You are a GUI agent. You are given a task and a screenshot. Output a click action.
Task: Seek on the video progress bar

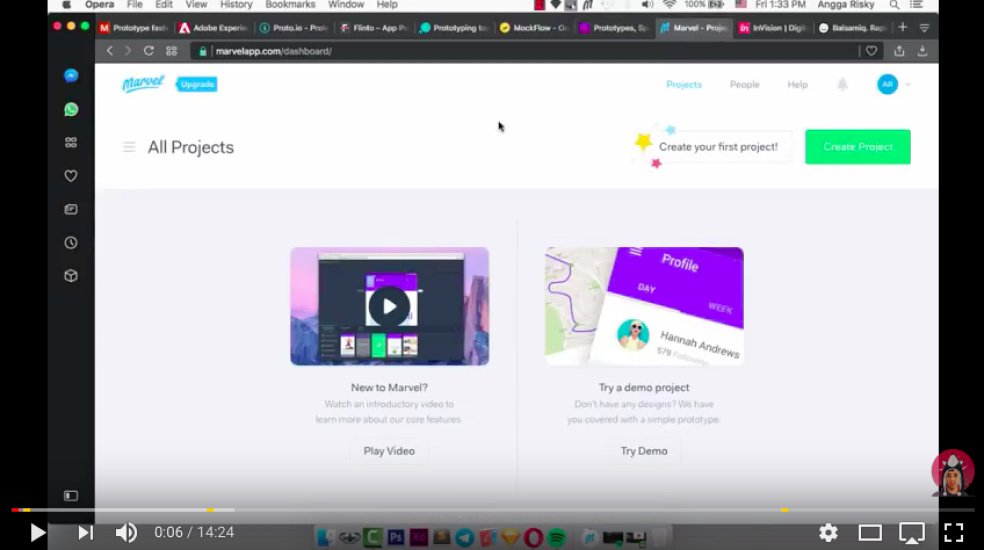pyautogui.click(x=492, y=510)
